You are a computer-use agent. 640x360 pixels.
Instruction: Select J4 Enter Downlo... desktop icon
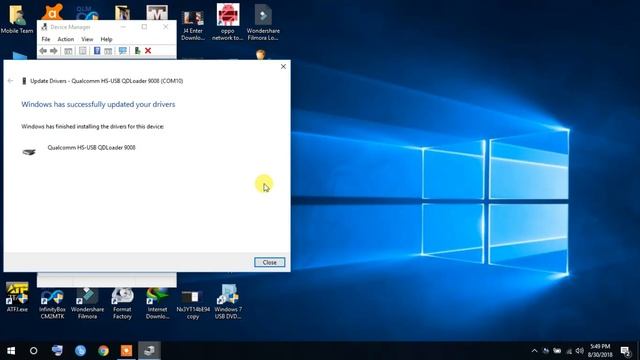pyautogui.click(x=193, y=25)
